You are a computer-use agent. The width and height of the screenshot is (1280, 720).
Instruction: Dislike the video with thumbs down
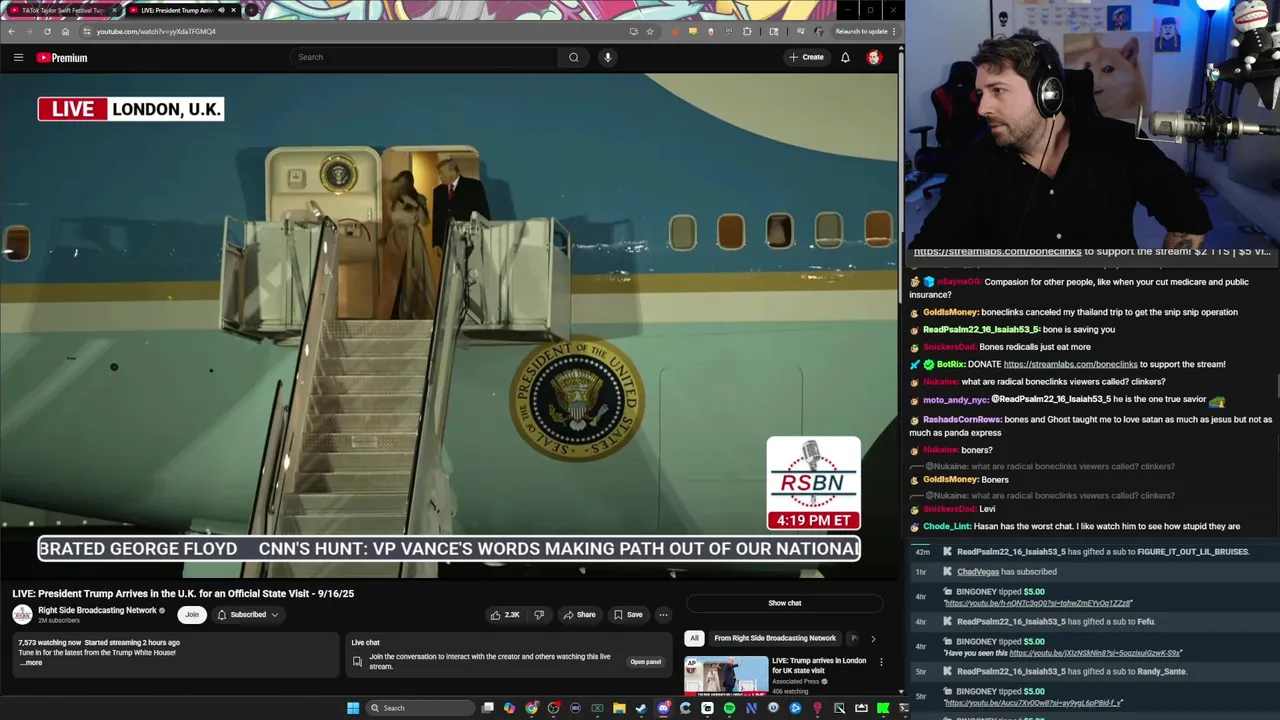point(539,615)
